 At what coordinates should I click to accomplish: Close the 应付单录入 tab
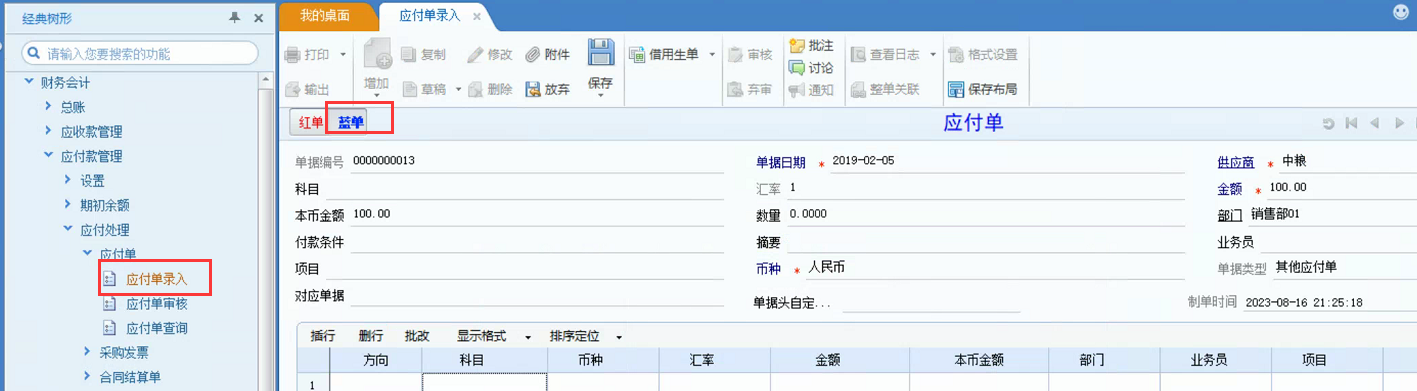click(477, 16)
